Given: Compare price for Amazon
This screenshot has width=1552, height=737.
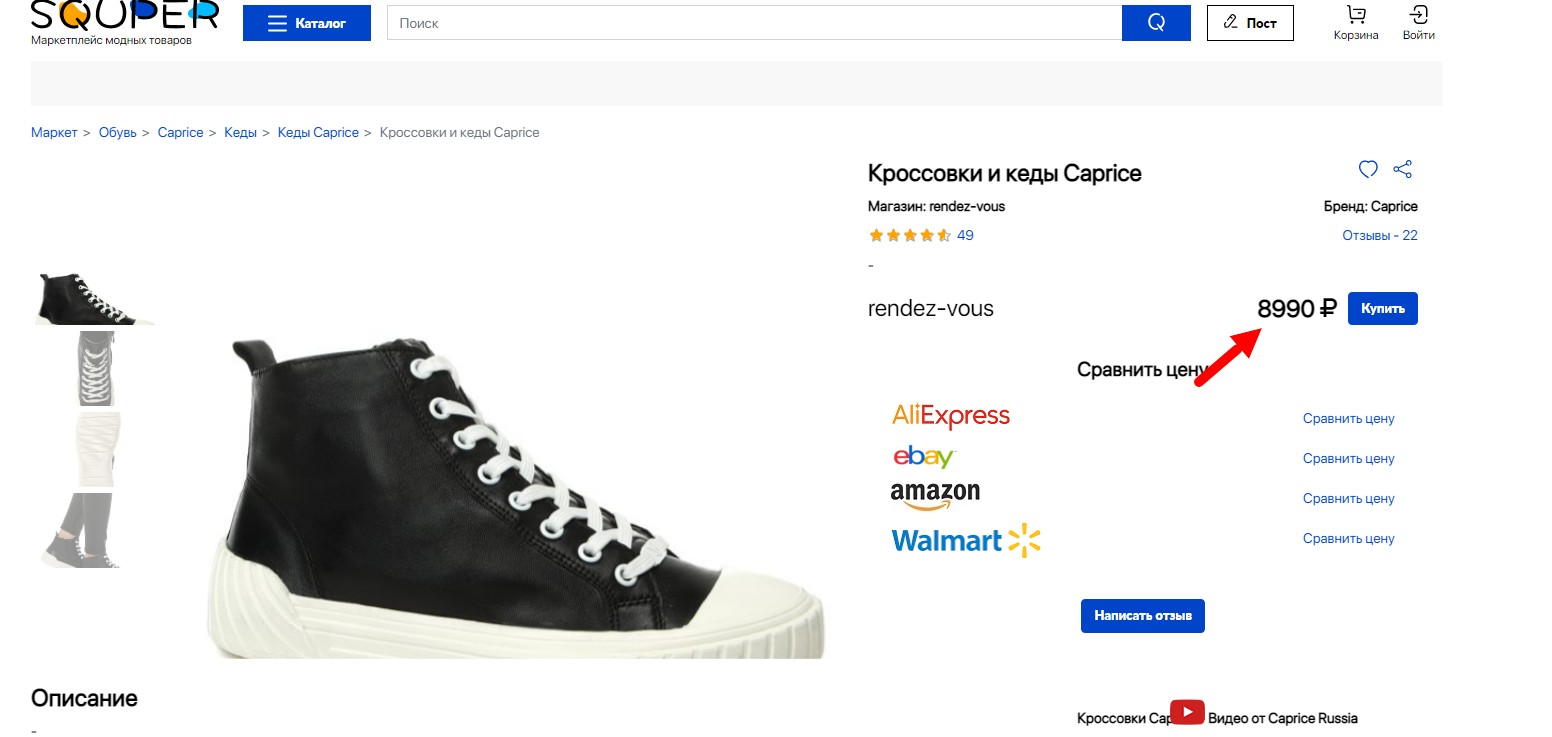Looking at the screenshot, I should click(1348, 499).
